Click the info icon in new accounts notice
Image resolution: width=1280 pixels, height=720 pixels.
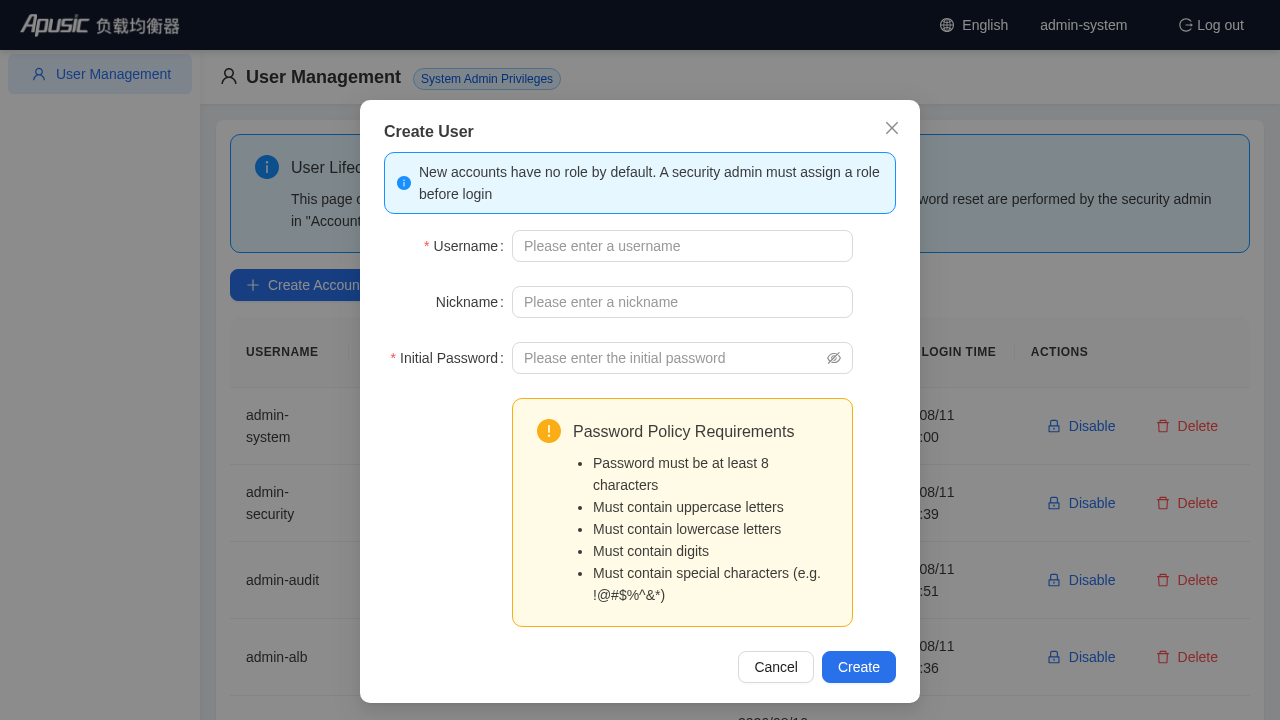pyautogui.click(x=404, y=183)
